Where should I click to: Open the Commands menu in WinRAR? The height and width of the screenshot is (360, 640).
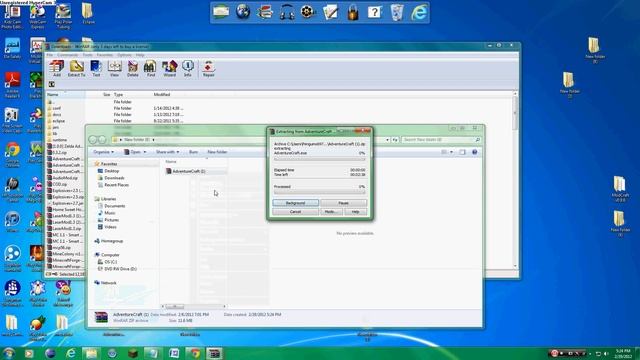67,55
